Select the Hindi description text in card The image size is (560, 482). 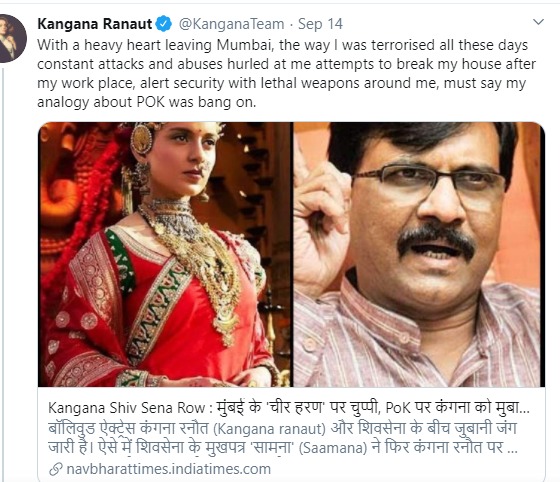coord(283,438)
